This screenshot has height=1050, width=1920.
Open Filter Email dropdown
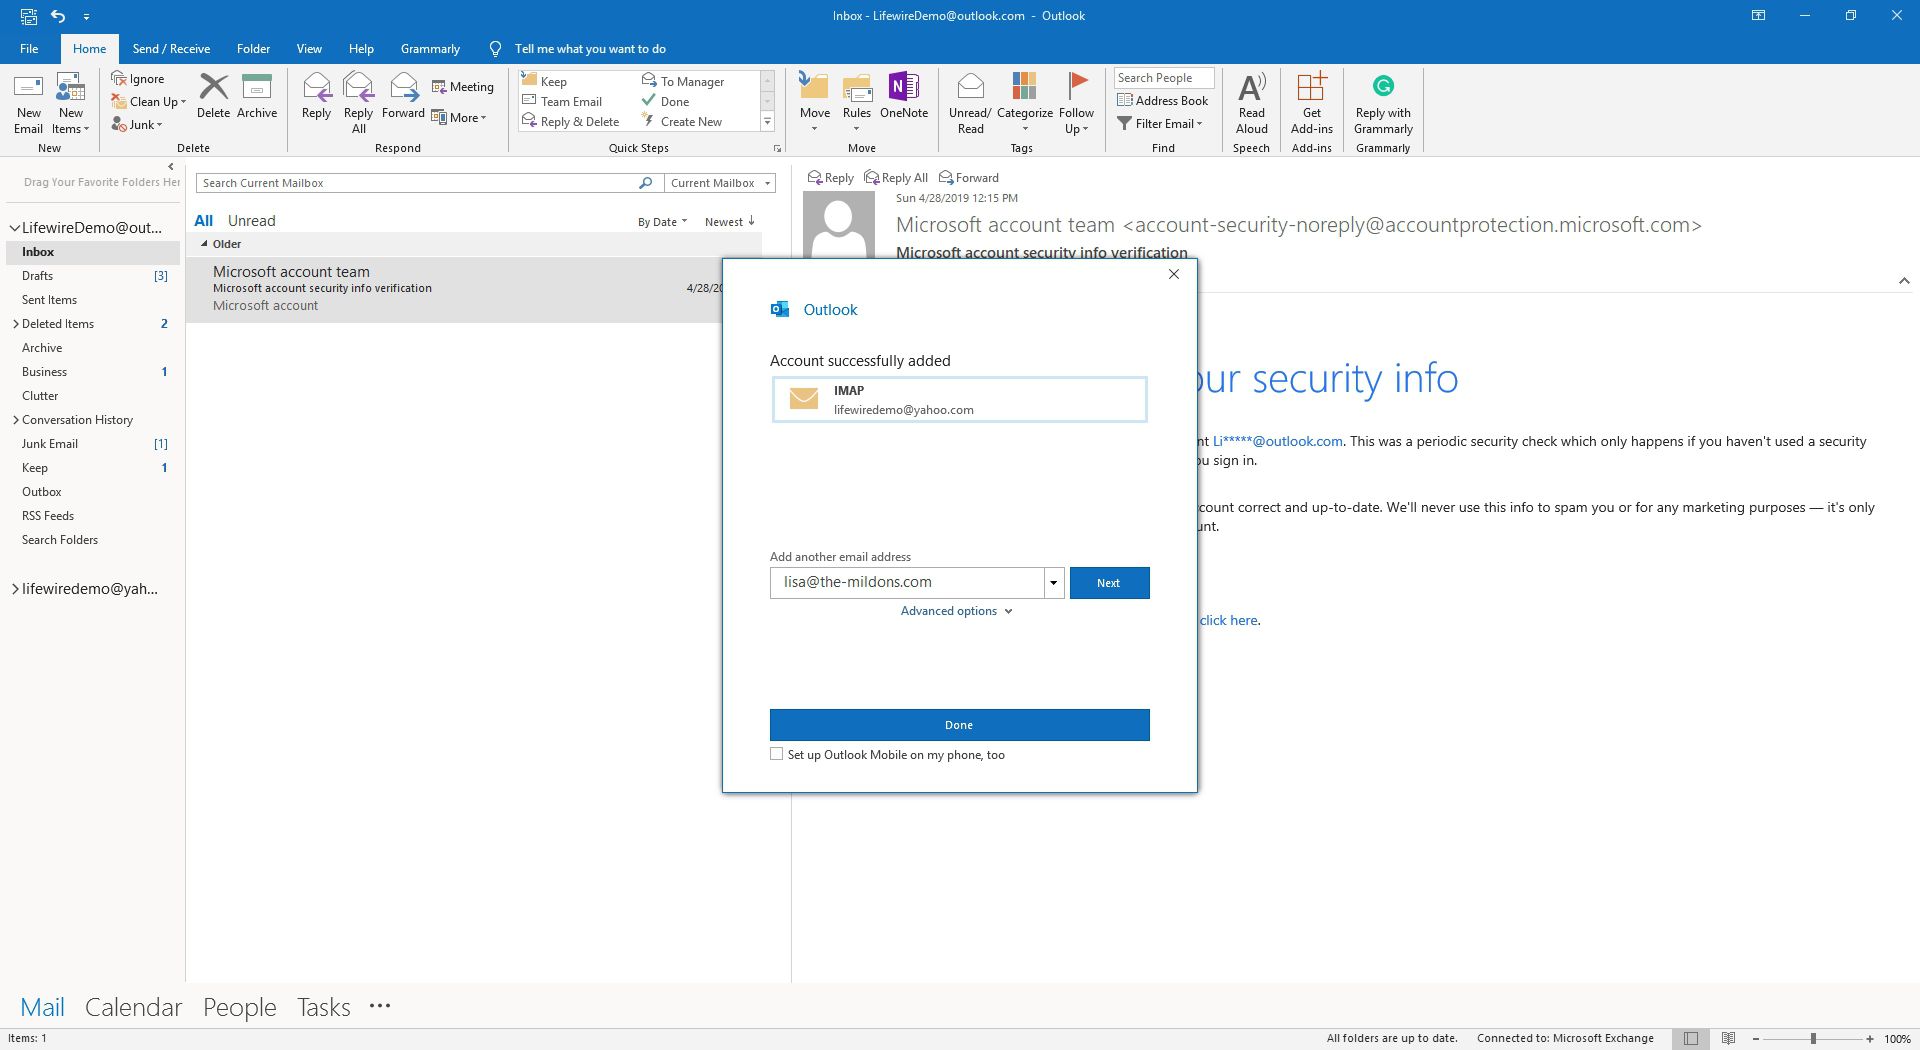1160,124
